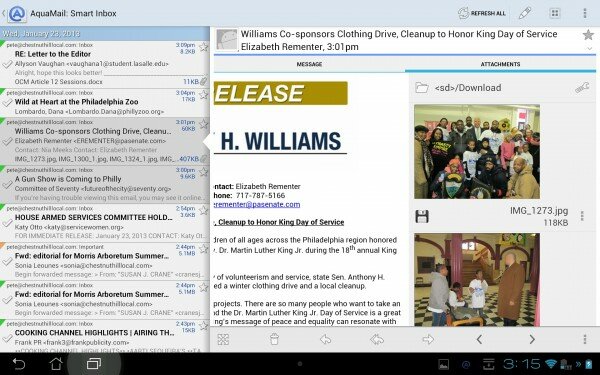This screenshot has width=600, height=375.
Task: Tap the AquaMail app logo icon
Action: 17,14
